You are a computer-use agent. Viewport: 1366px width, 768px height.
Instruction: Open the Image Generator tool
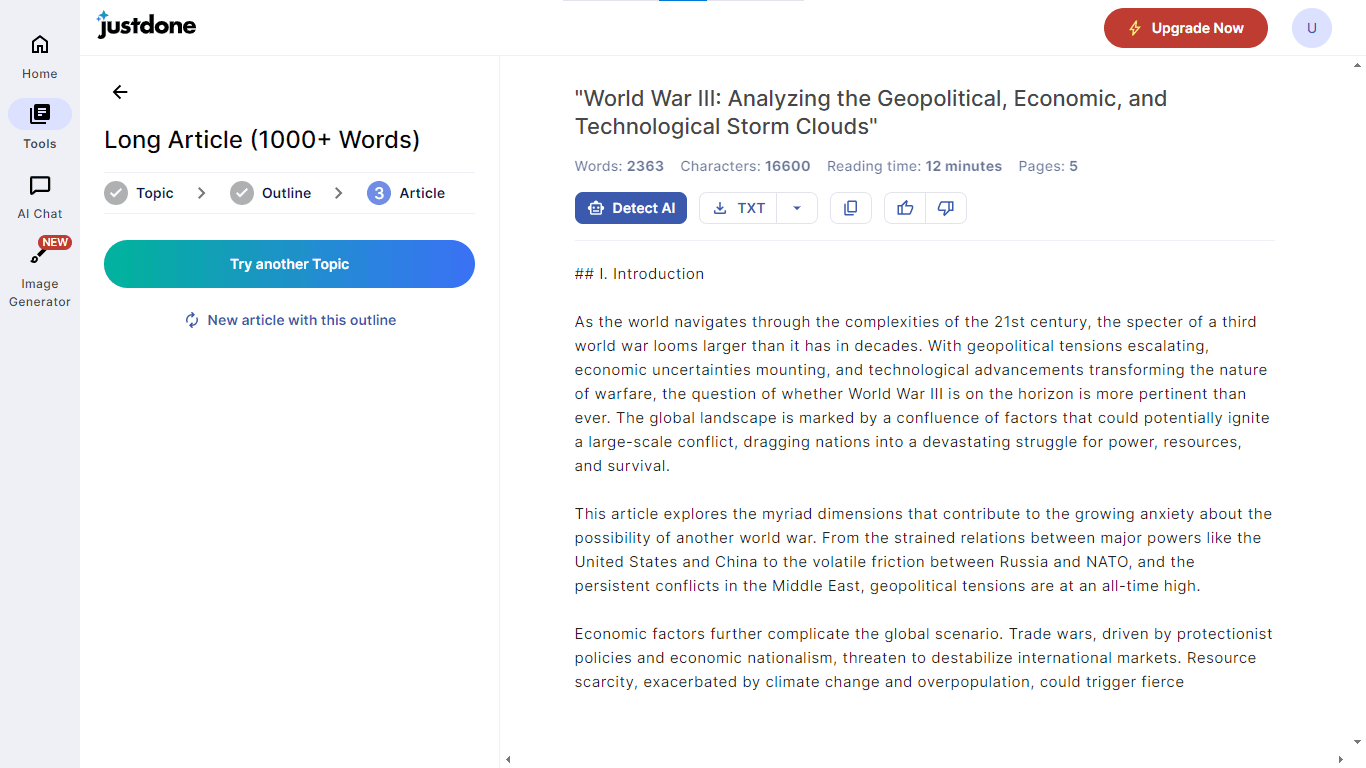click(40, 274)
